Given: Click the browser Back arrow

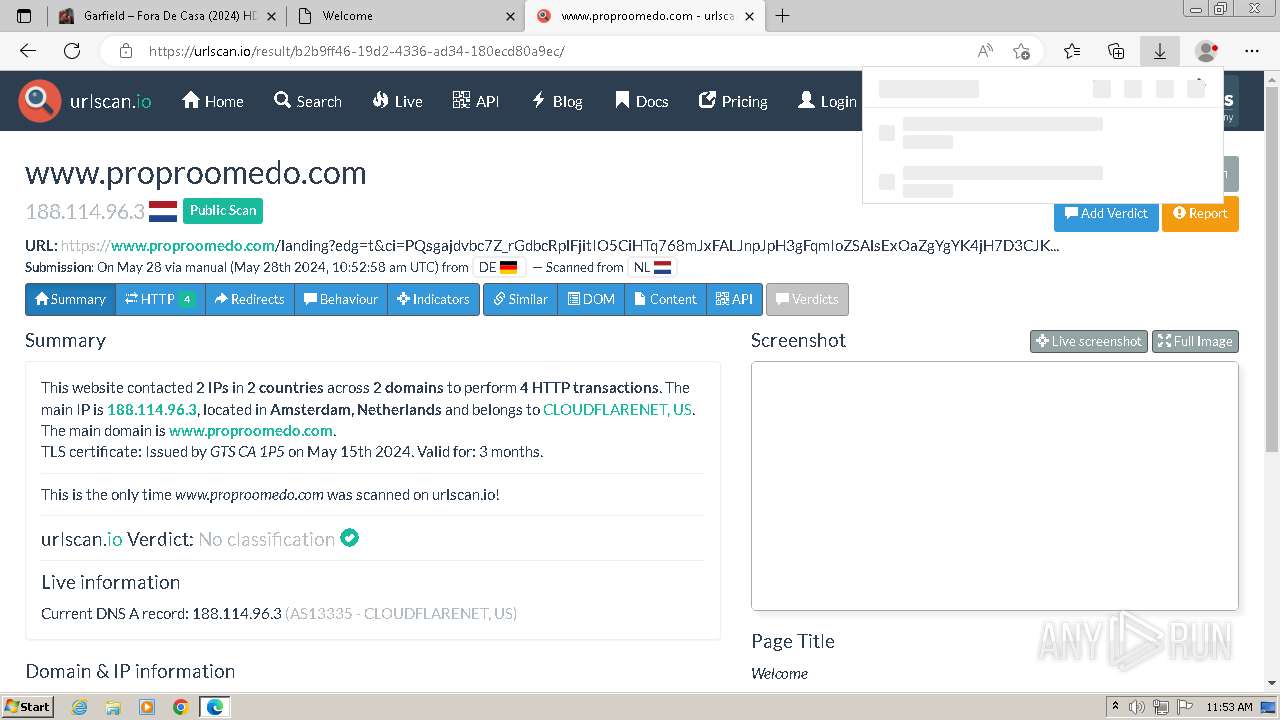Looking at the screenshot, I should (x=28, y=51).
